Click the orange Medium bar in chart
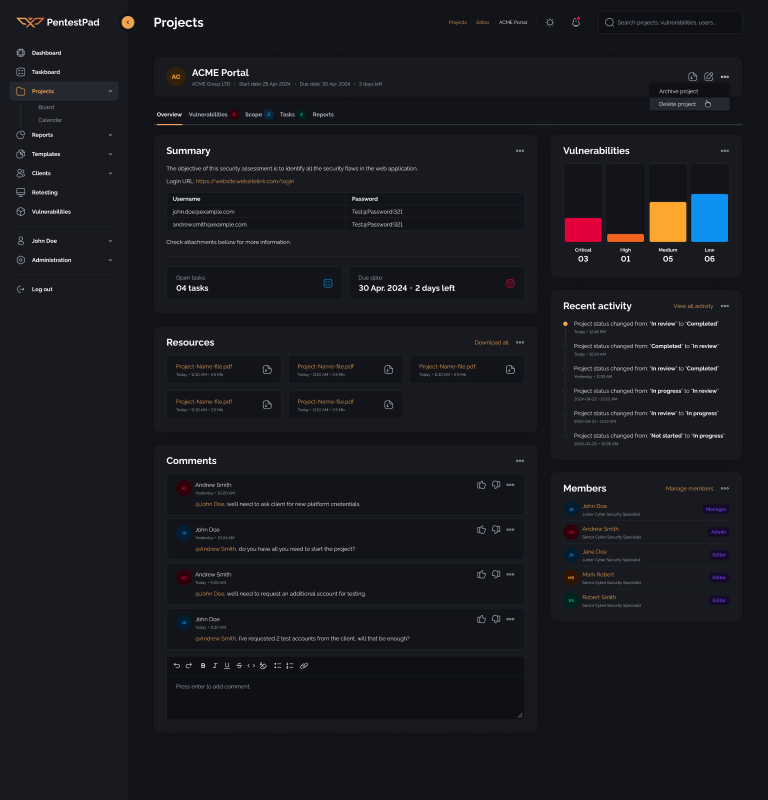This screenshot has height=800, width=768. point(667,221)
